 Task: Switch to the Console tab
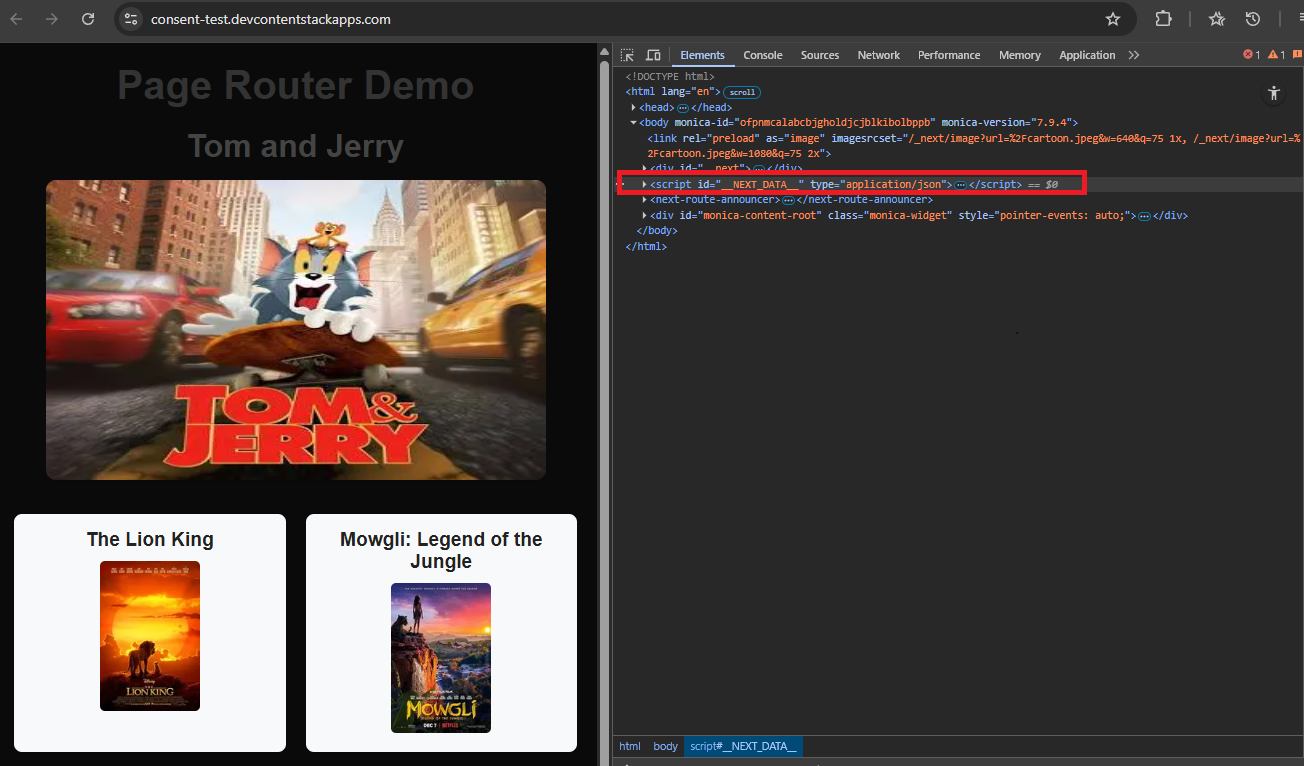click(763, 55)
